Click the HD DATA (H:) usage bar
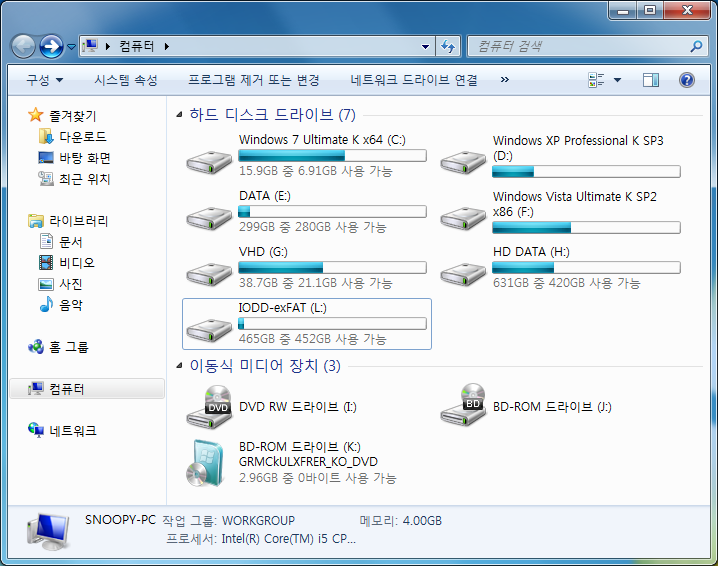Viewport: 718px width, 566px height. (586, 267)
